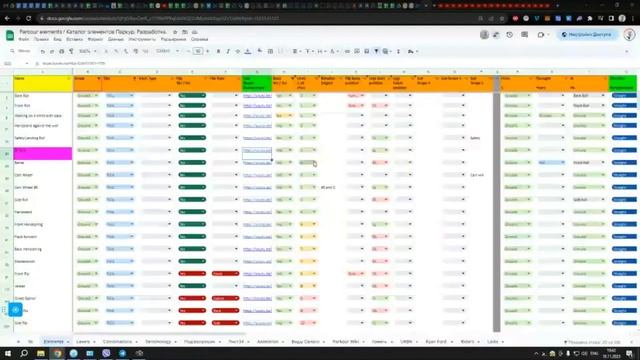640x360 pixels.
Task: Open the Data menu
Action: [x=116, y=39]
